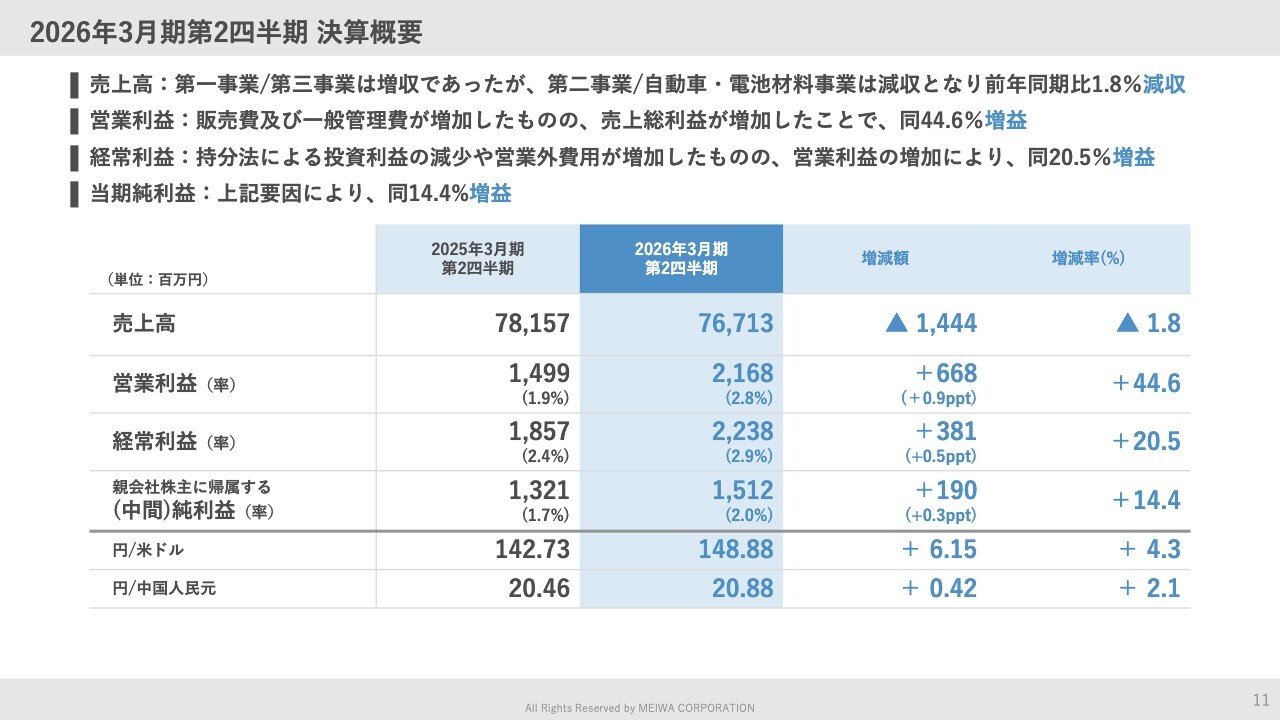Click the 円/中国人民元 row label
This screenshot has width=1280, height=720.
(164, 589)
